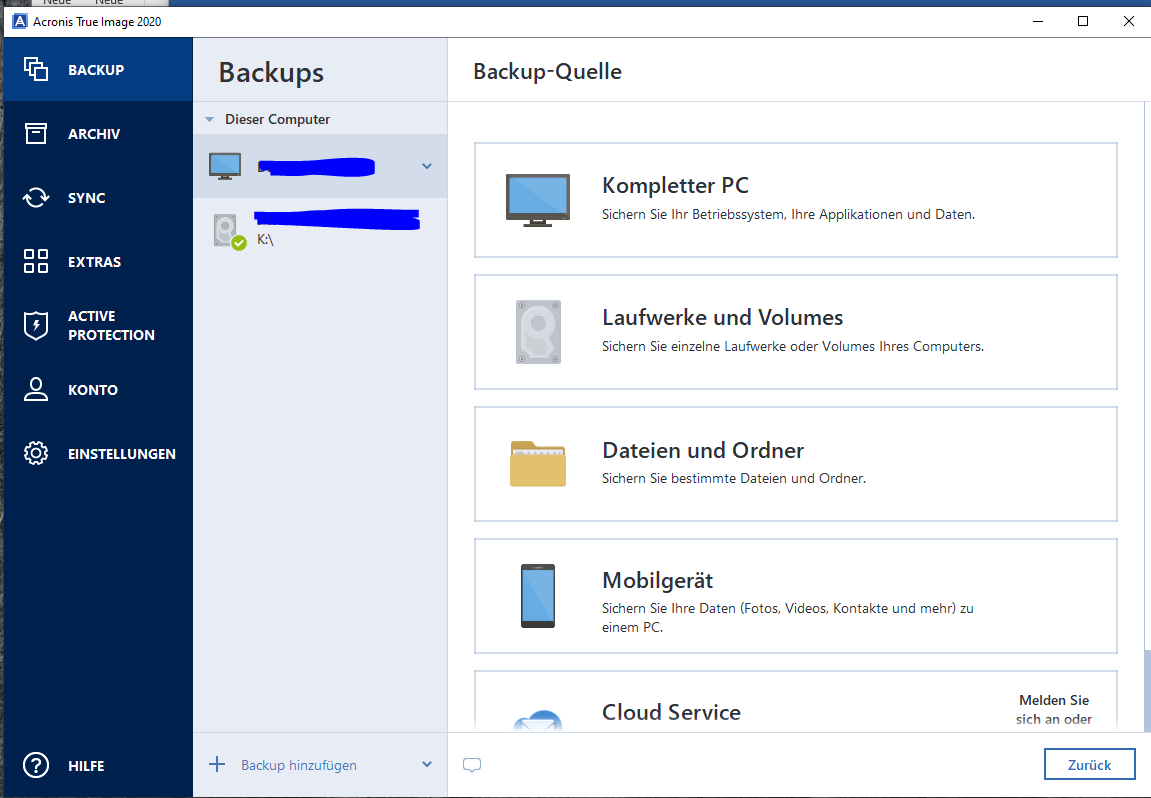Image resolution: width=1151 pixels, height=798 pixels.
Task: Click the Zurück button
Action: pyautogui.click(x=1089, y=764)
